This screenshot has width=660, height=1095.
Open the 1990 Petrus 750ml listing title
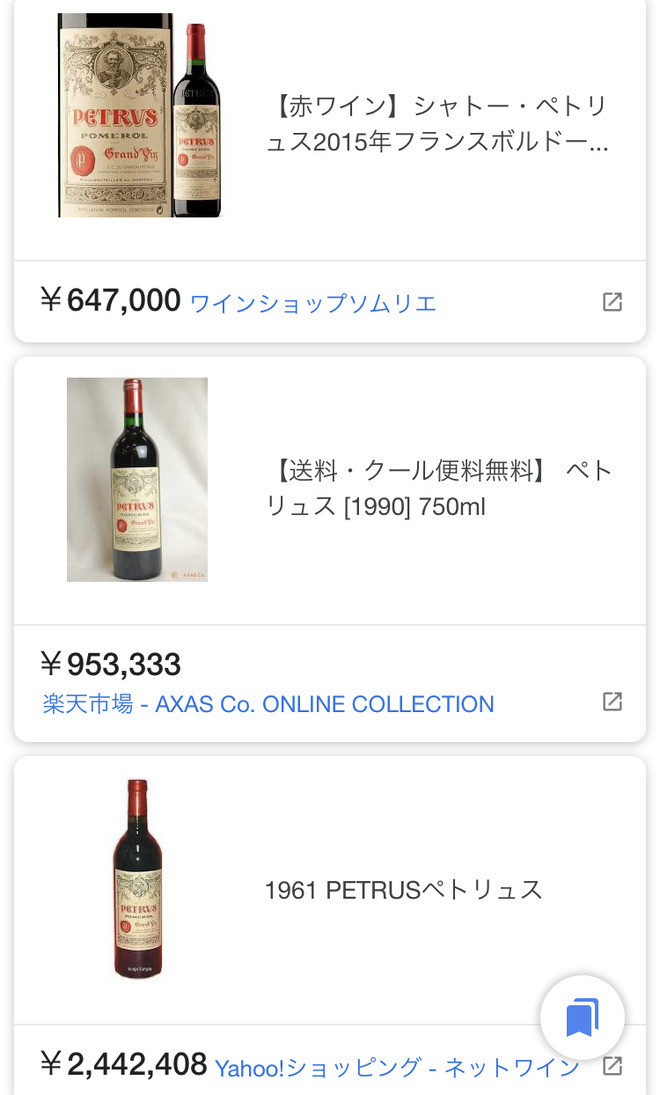(x=438, y=488)
